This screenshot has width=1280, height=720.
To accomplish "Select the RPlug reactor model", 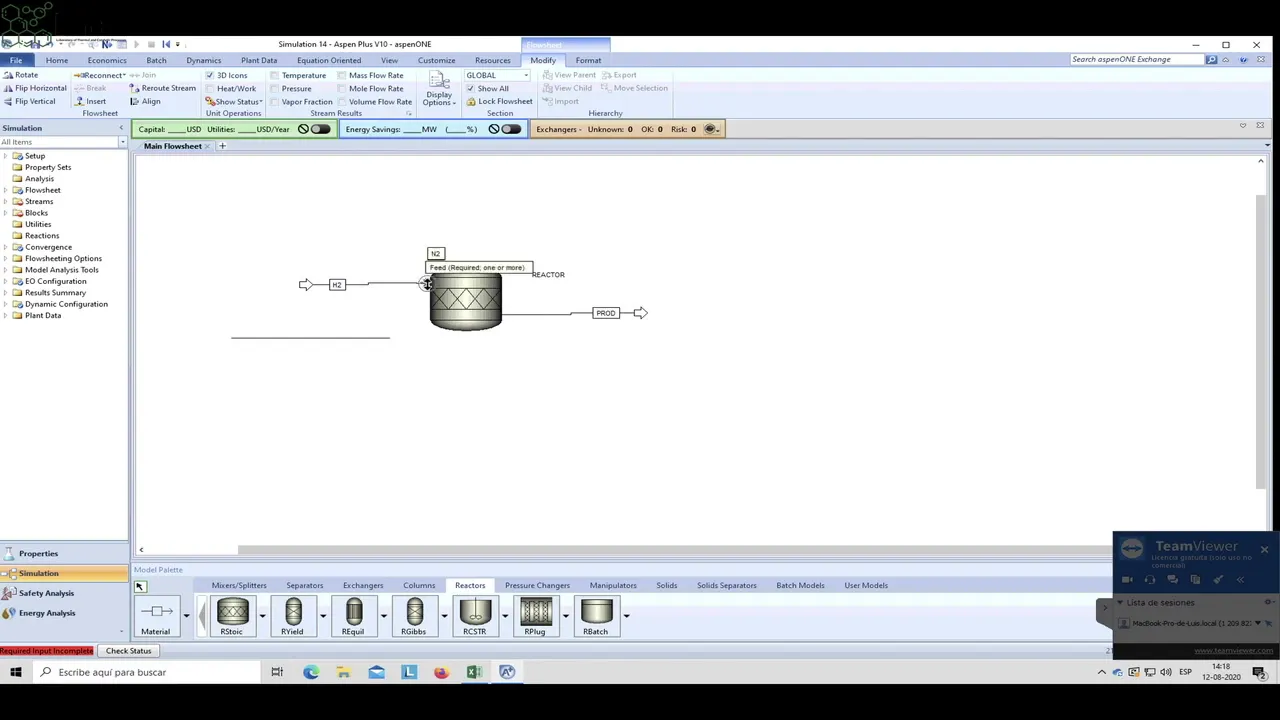I will [535, 616].
